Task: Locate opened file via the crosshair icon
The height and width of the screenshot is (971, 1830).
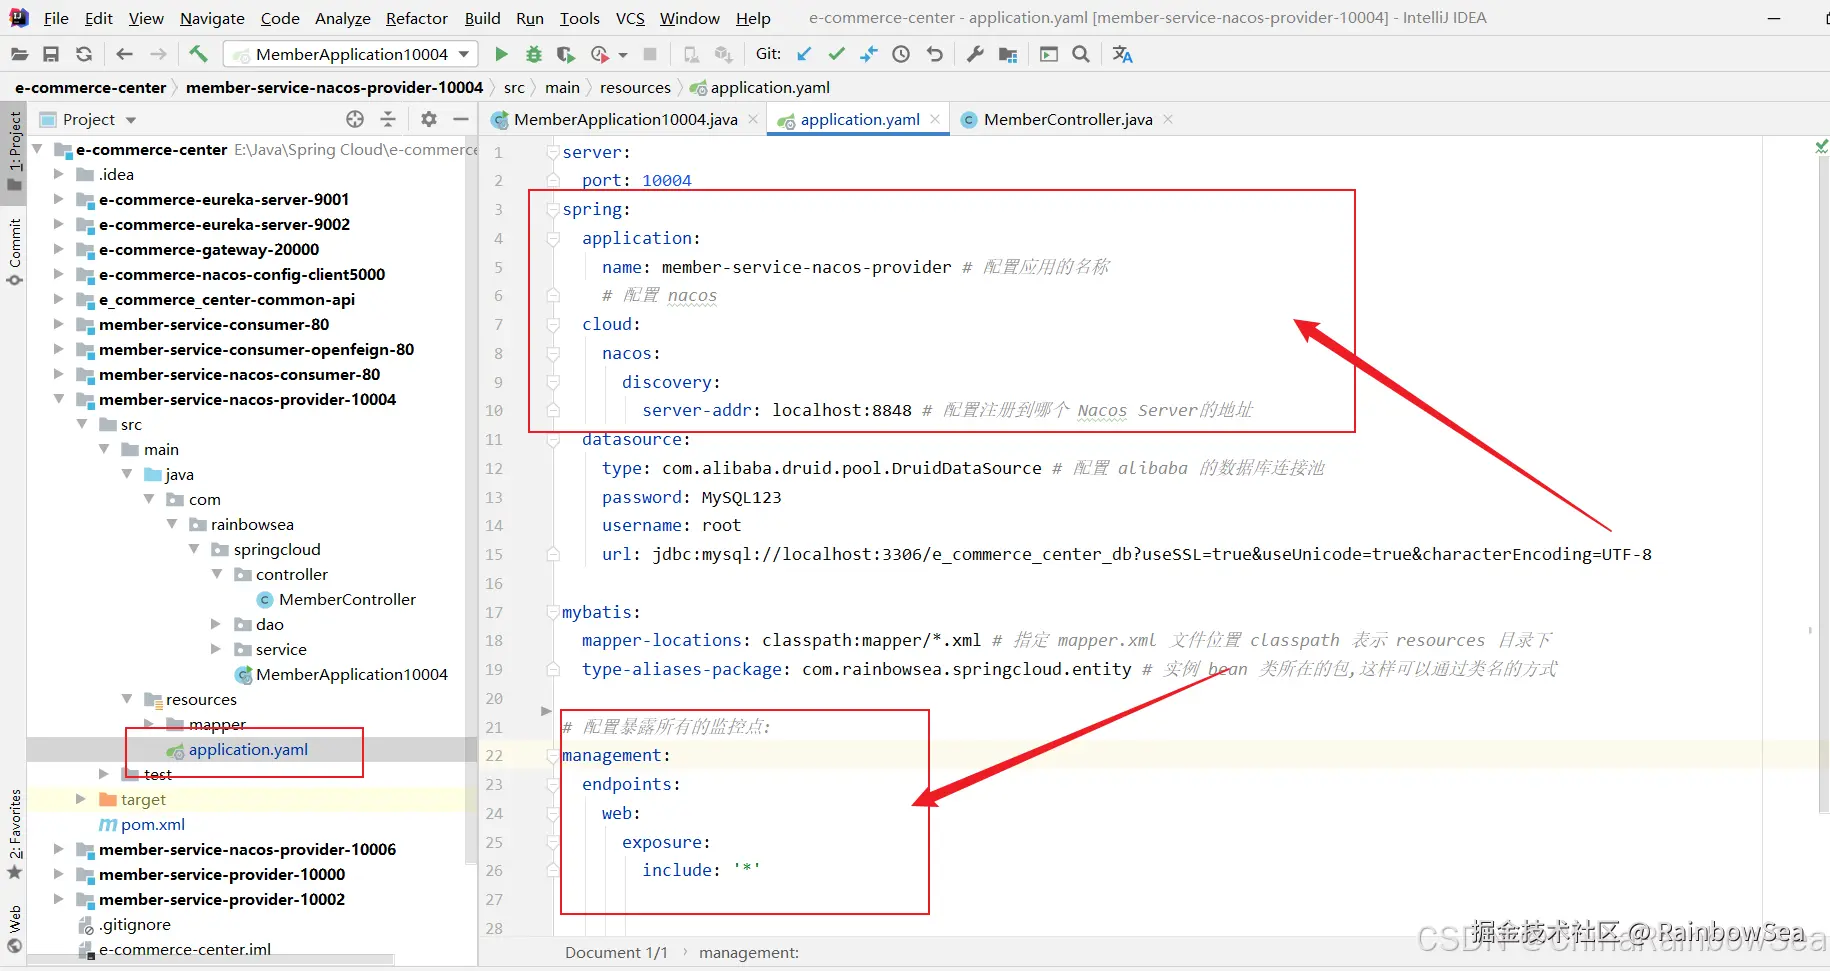Action: (355, 119)
